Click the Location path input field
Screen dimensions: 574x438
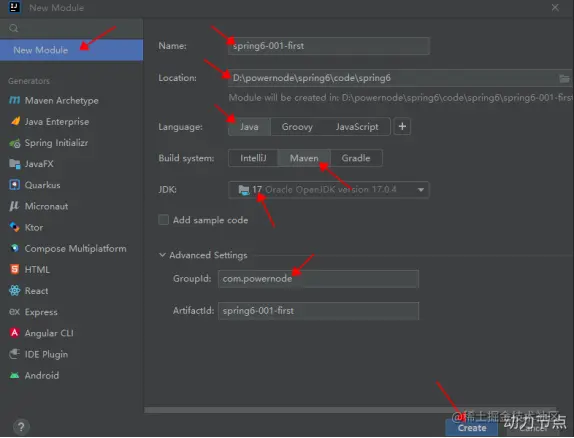(x=399, y=78)
